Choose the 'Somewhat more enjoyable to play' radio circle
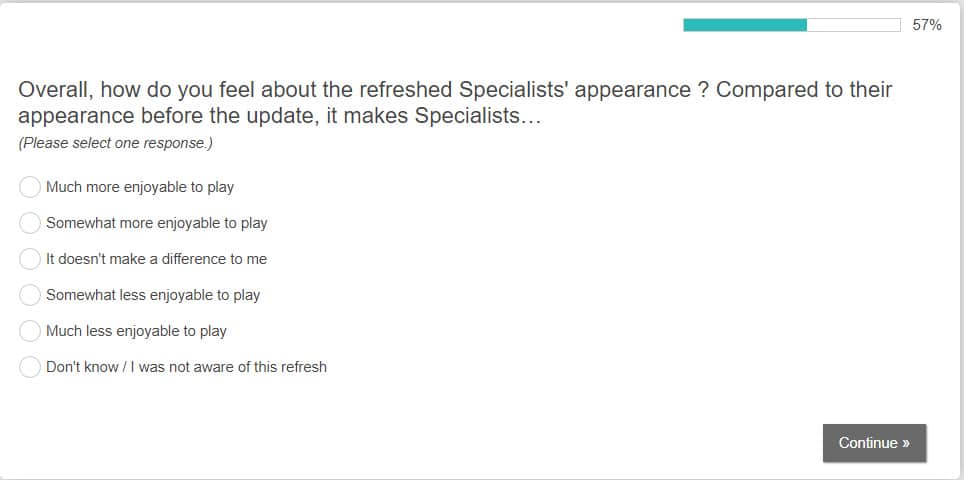Image resolution: width=964 pixels, height=480 pixels. [30, 223]
